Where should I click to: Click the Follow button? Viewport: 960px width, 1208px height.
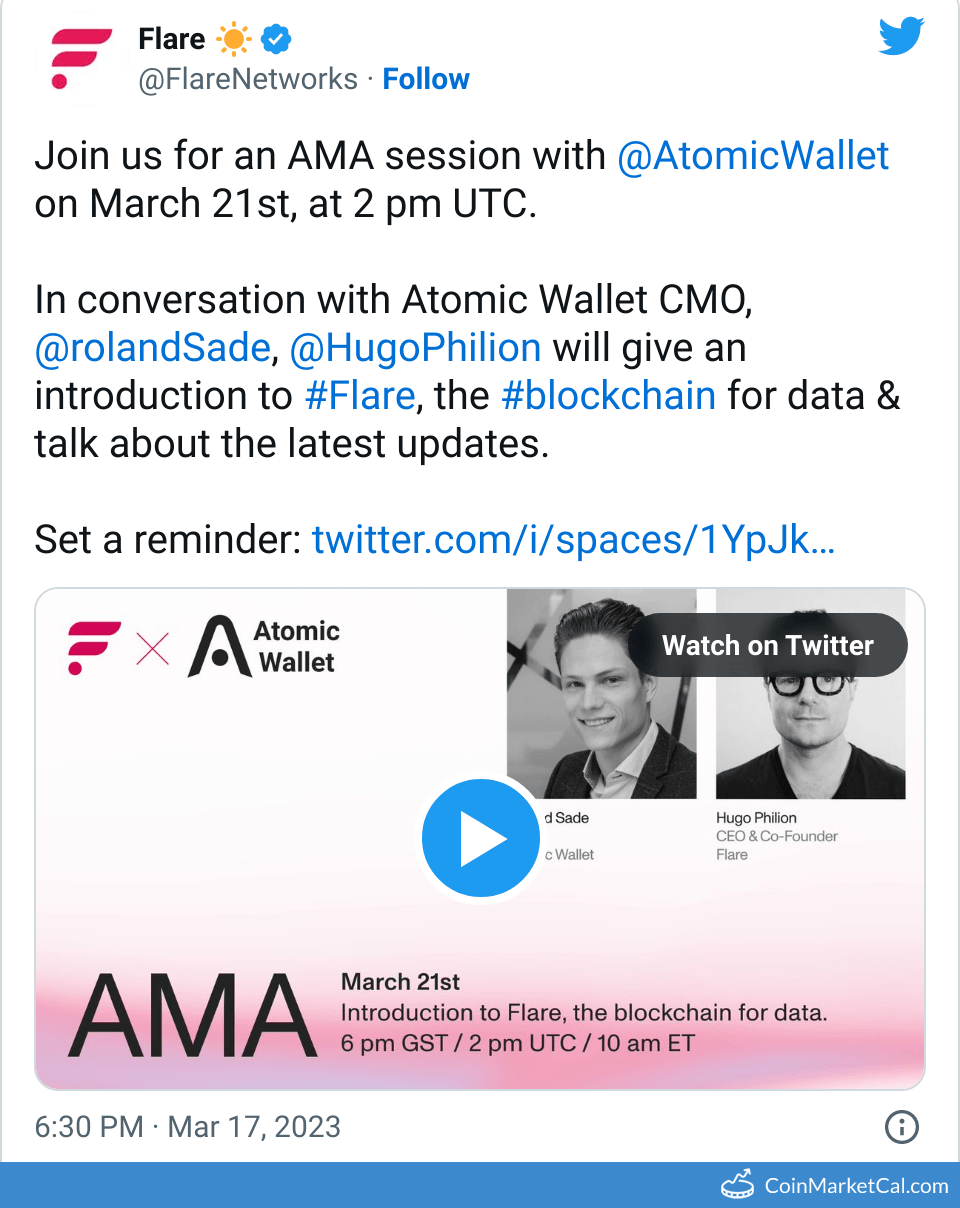coord(426,79)
